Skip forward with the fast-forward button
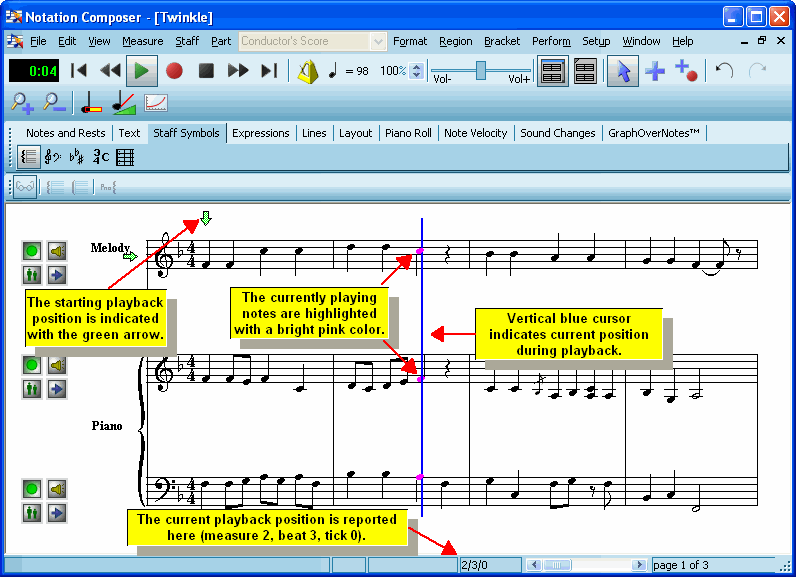The width and height of the screenshot is (800, 578). (x=238, y=71)
